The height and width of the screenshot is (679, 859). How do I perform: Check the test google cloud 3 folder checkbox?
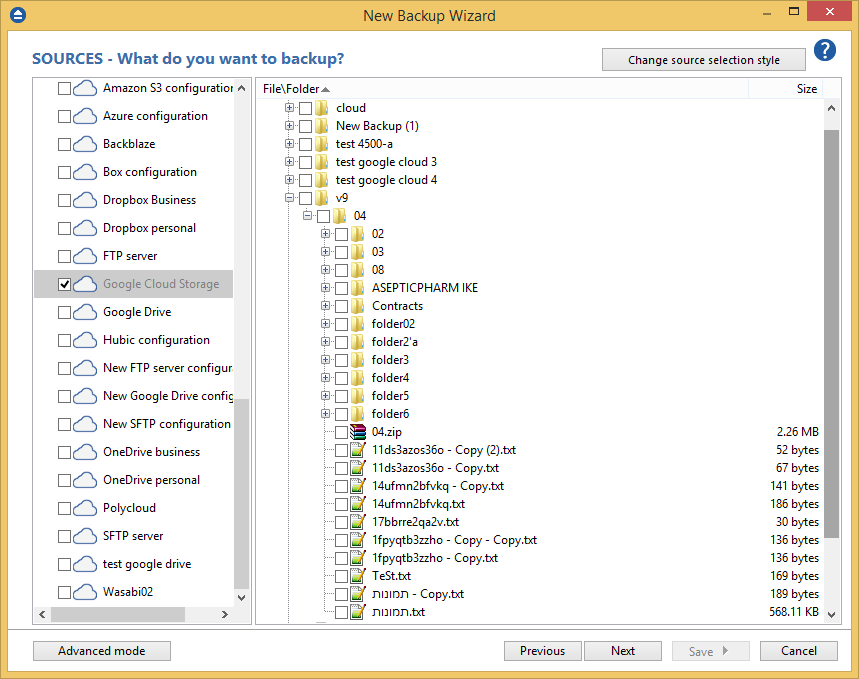[x=306, y=162]
